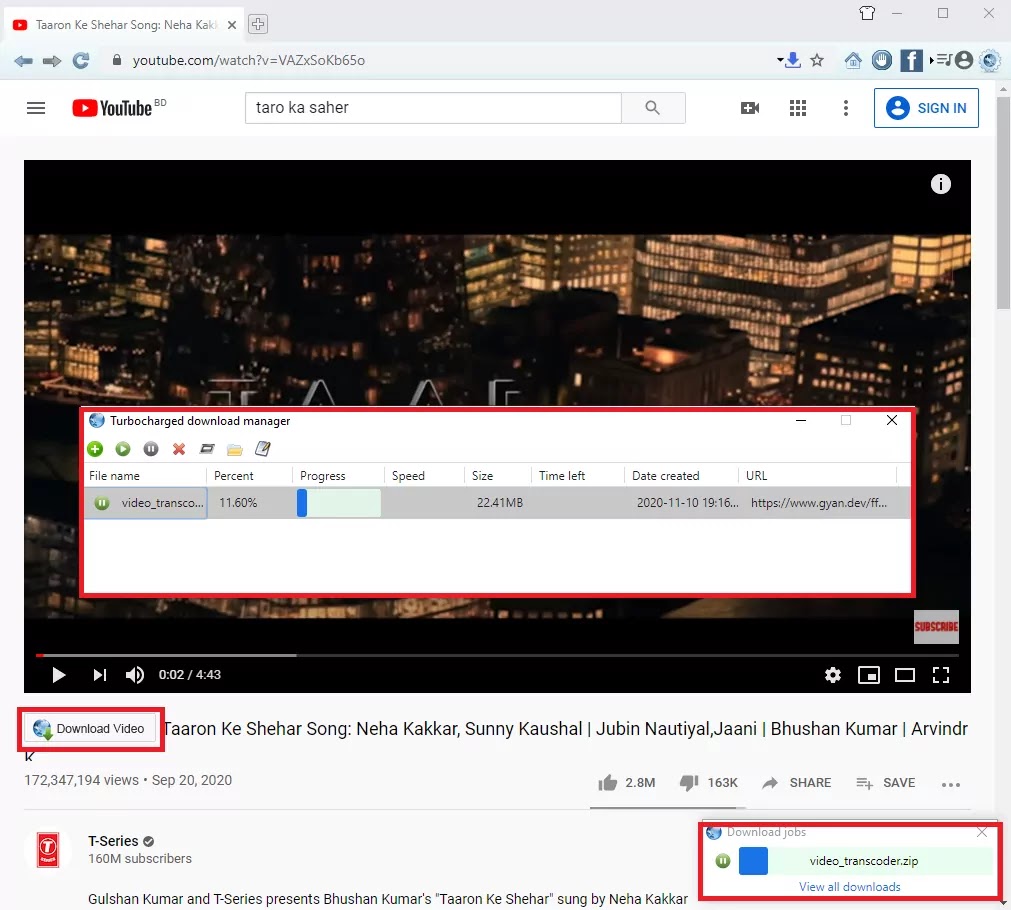Viewport: 1011px width, 910px height.
Task: Click the home icon in browser toolbar
Action: 853,61
